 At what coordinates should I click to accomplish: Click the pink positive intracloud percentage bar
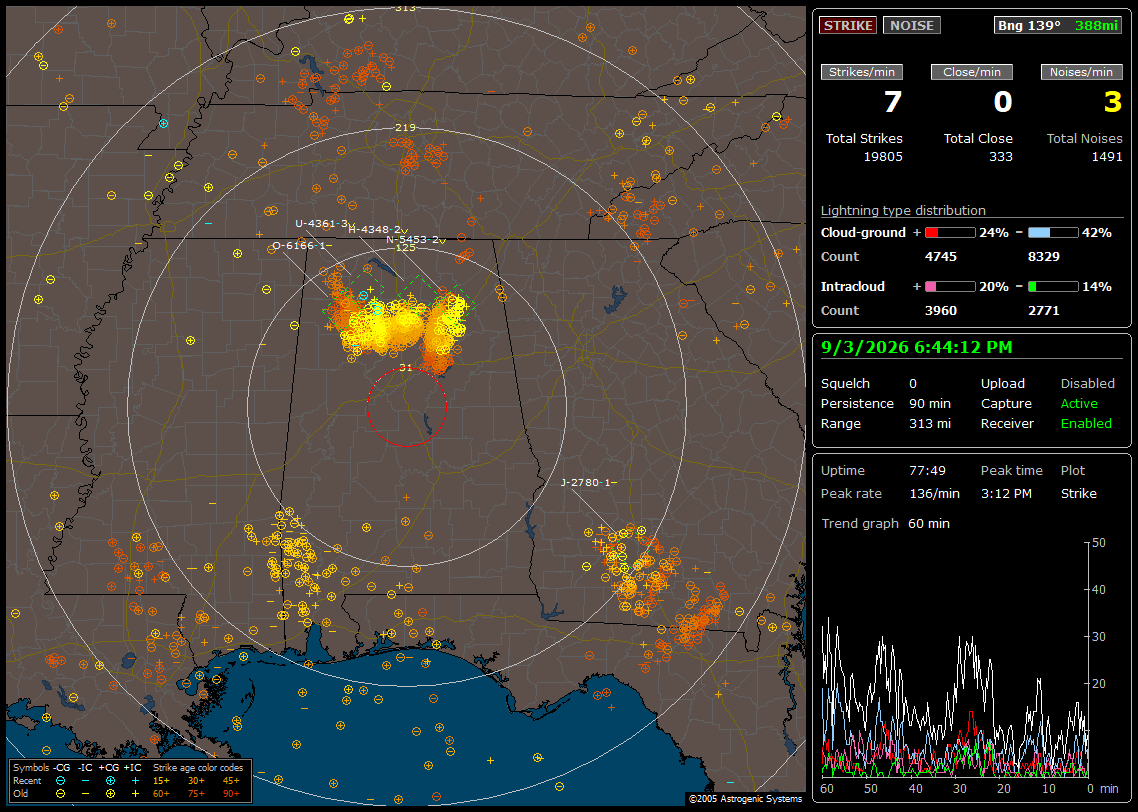(950, 287)
